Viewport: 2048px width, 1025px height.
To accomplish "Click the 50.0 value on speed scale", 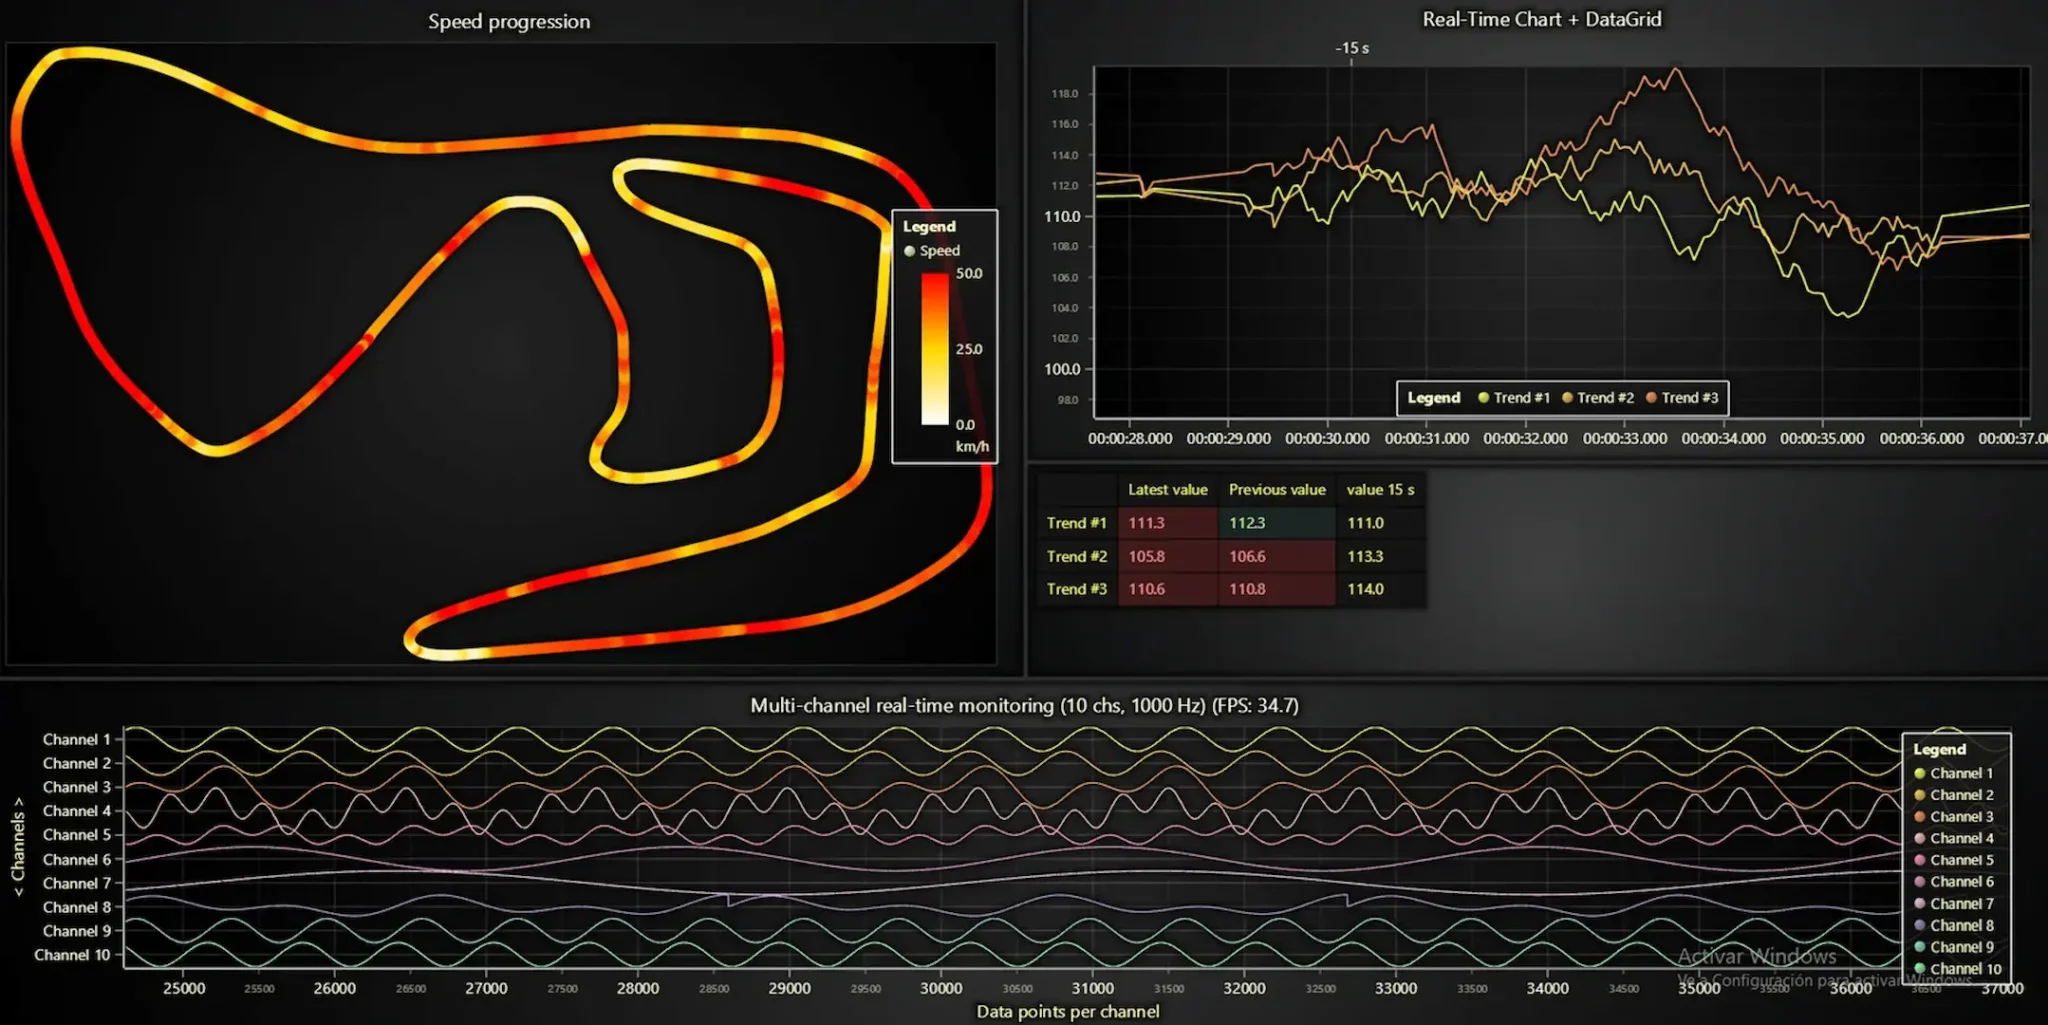I will click(969, 273).
